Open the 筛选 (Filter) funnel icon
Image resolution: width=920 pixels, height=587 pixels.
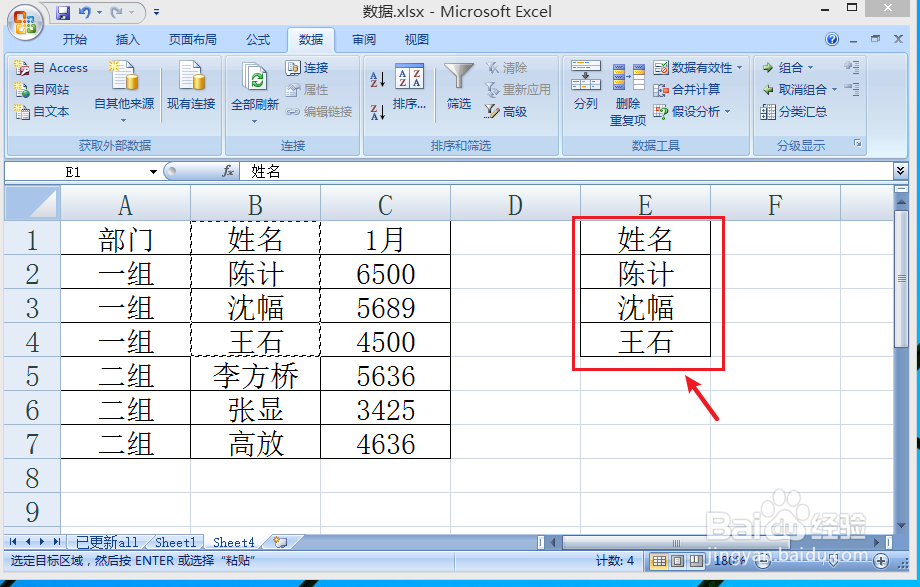pyautogui.click(x=456, y=80)
